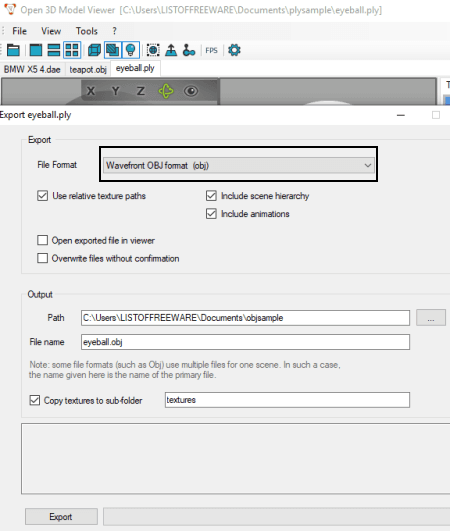Toggle lighting bulb icon
Screen dimensions: 450x531
(x=131, y=50)
